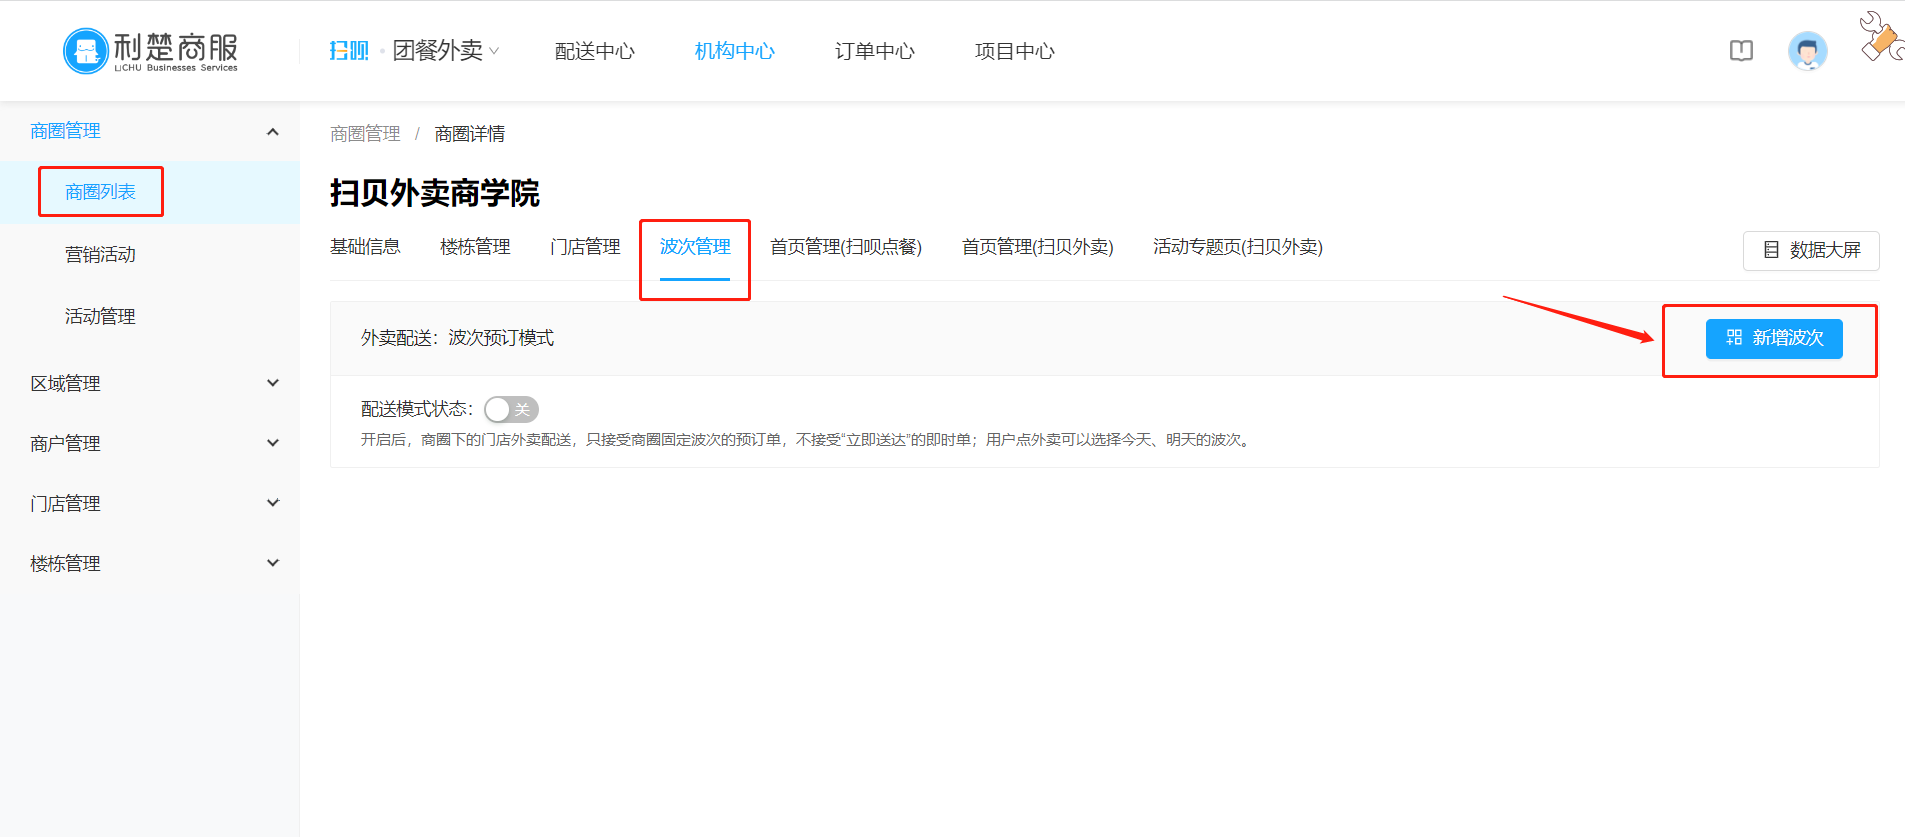The image size is (1905, 837).
Task: Switch to 首页管理(扫呗点餐) tab
Action: coord(846,247)
